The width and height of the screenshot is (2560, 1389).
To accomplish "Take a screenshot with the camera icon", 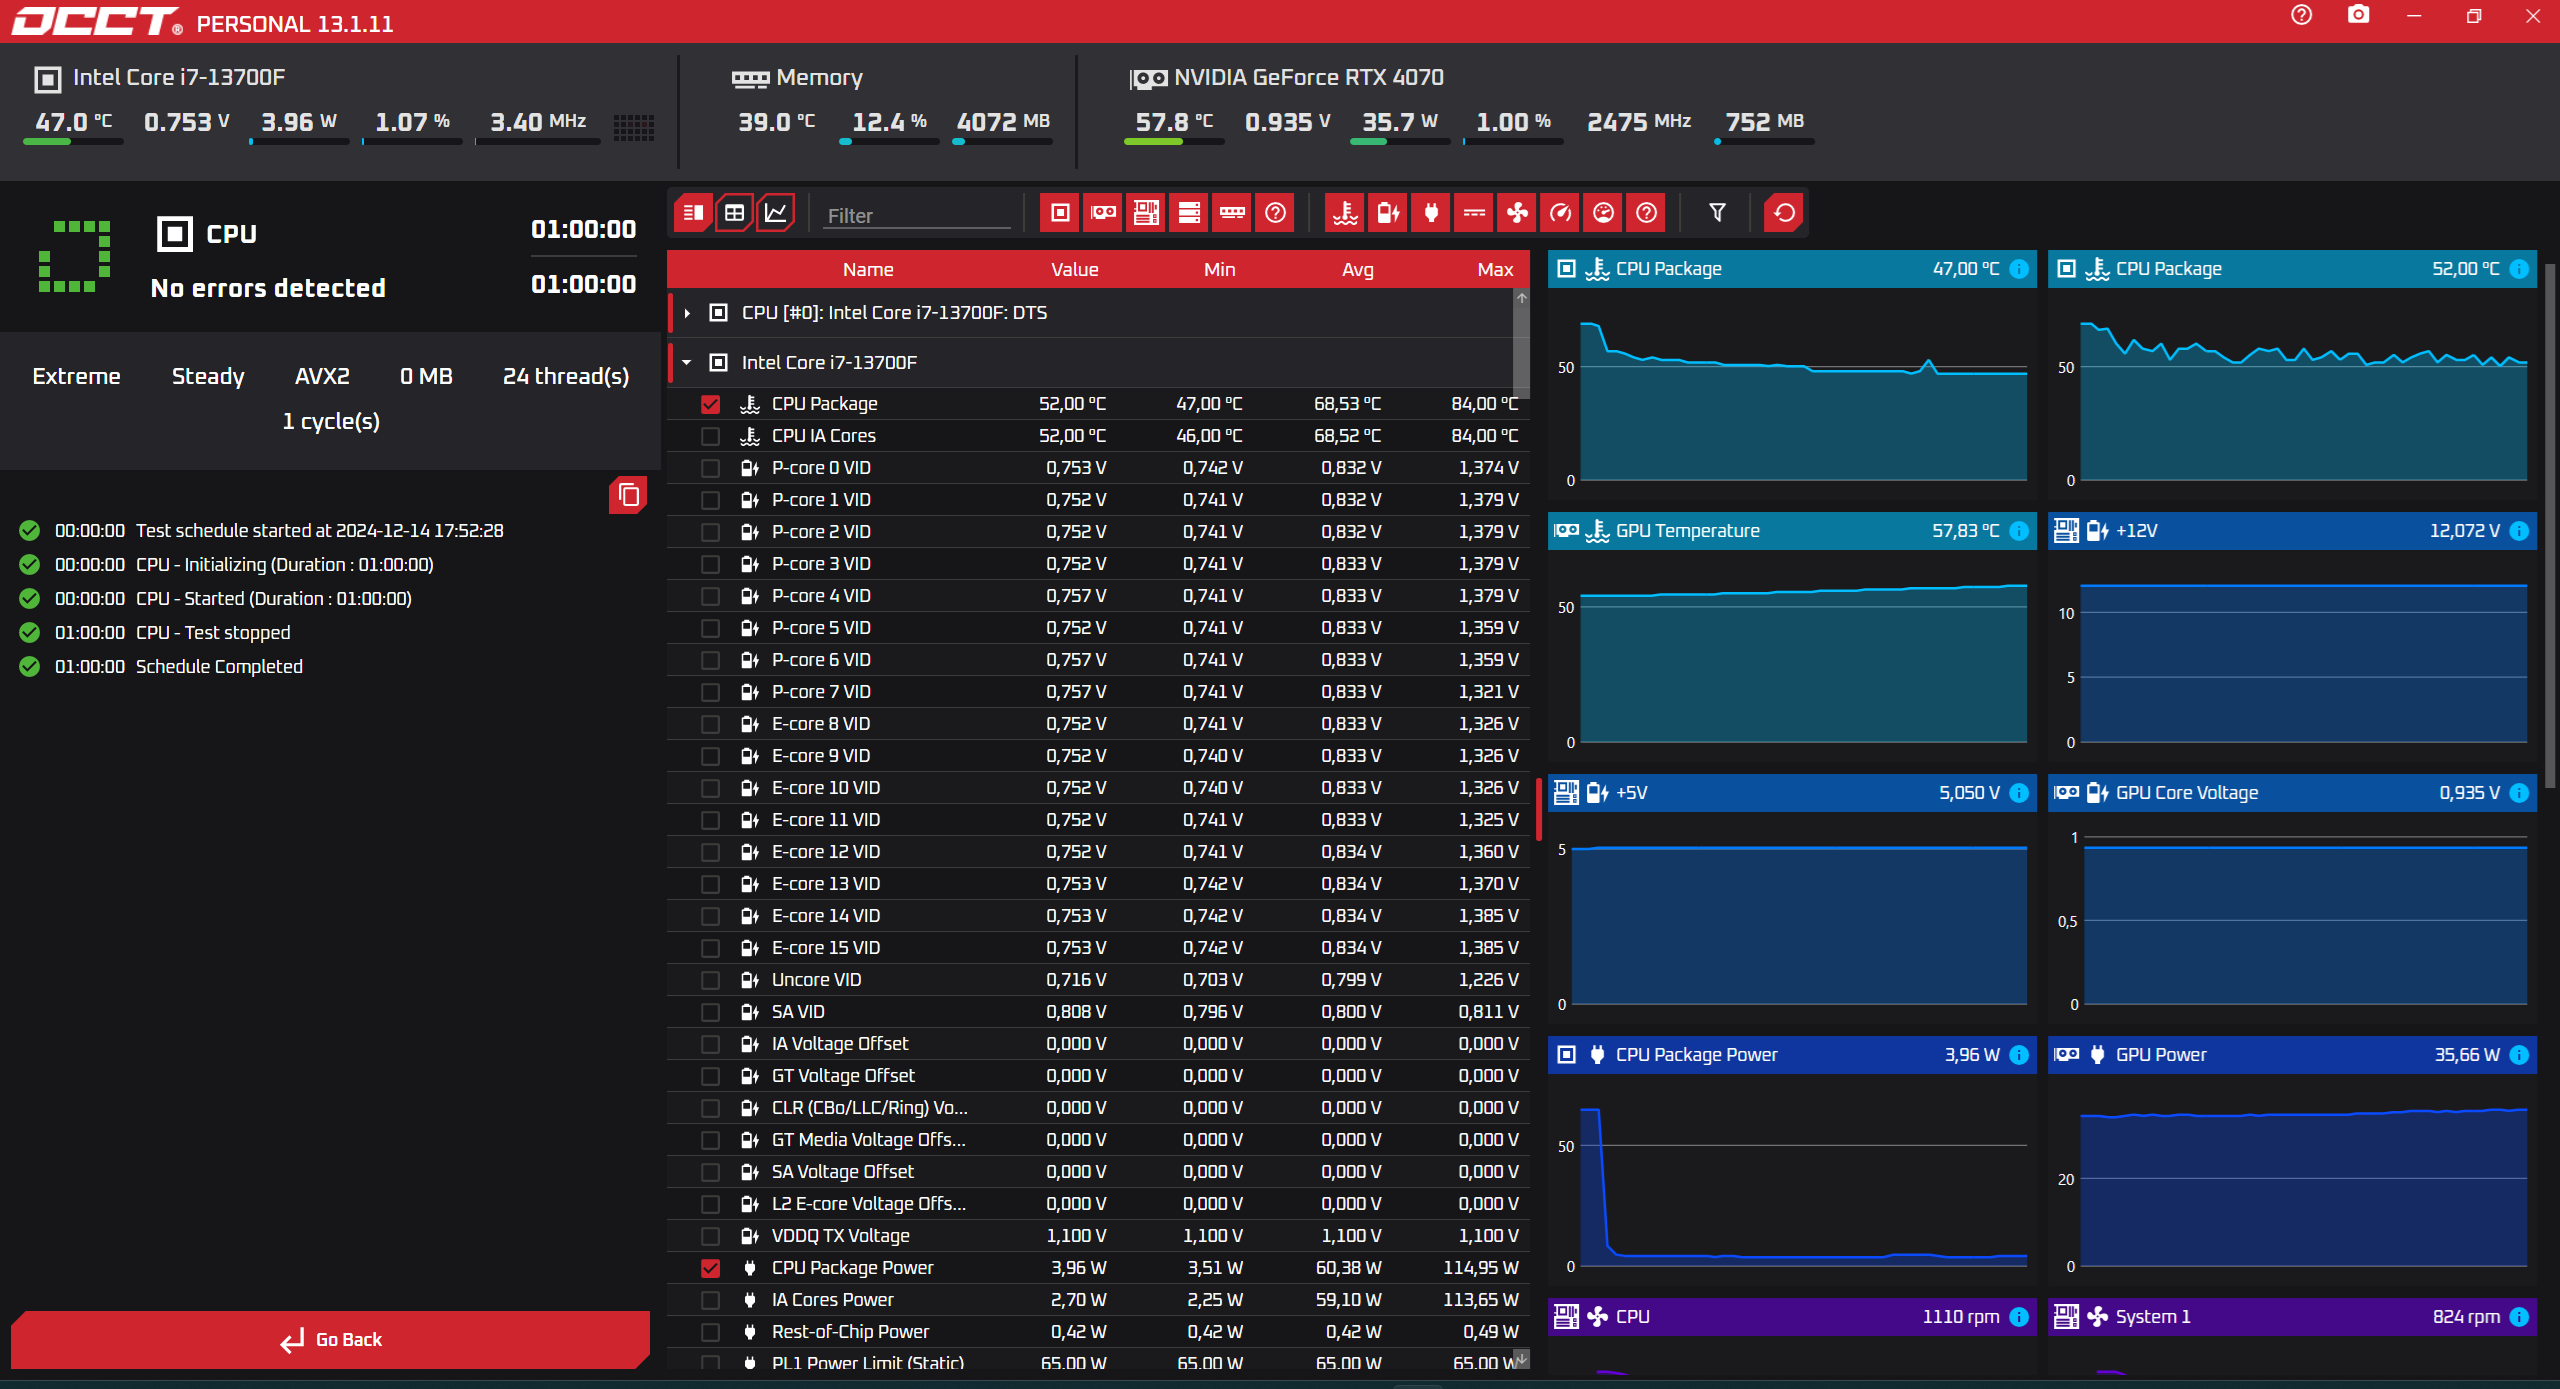I will point(2358,15).
